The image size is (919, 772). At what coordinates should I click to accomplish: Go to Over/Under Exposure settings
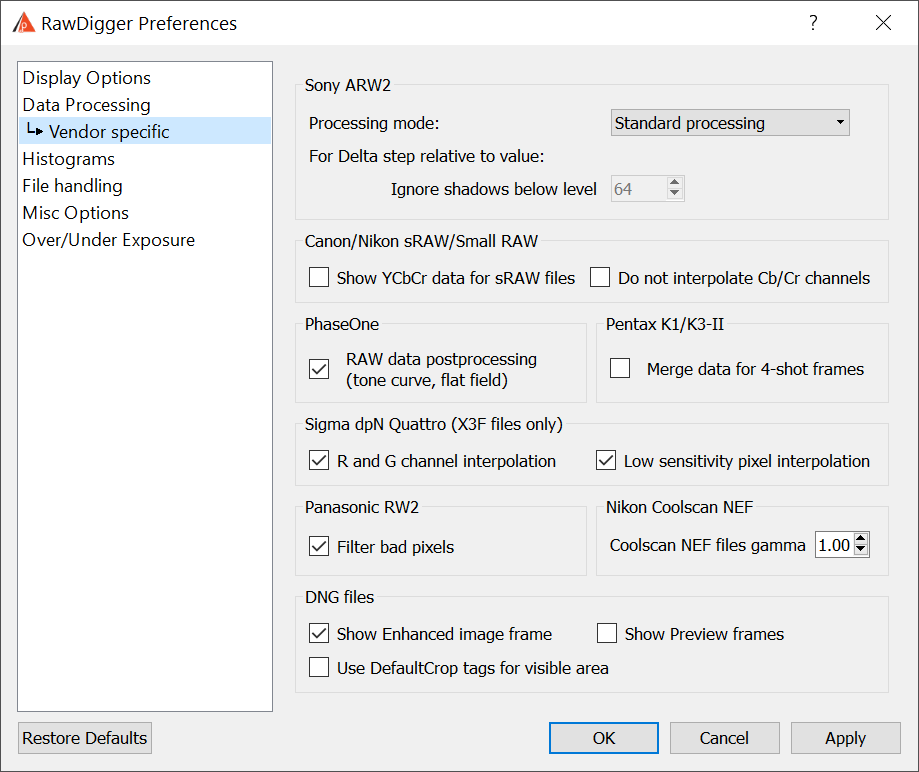pos(108,240)
